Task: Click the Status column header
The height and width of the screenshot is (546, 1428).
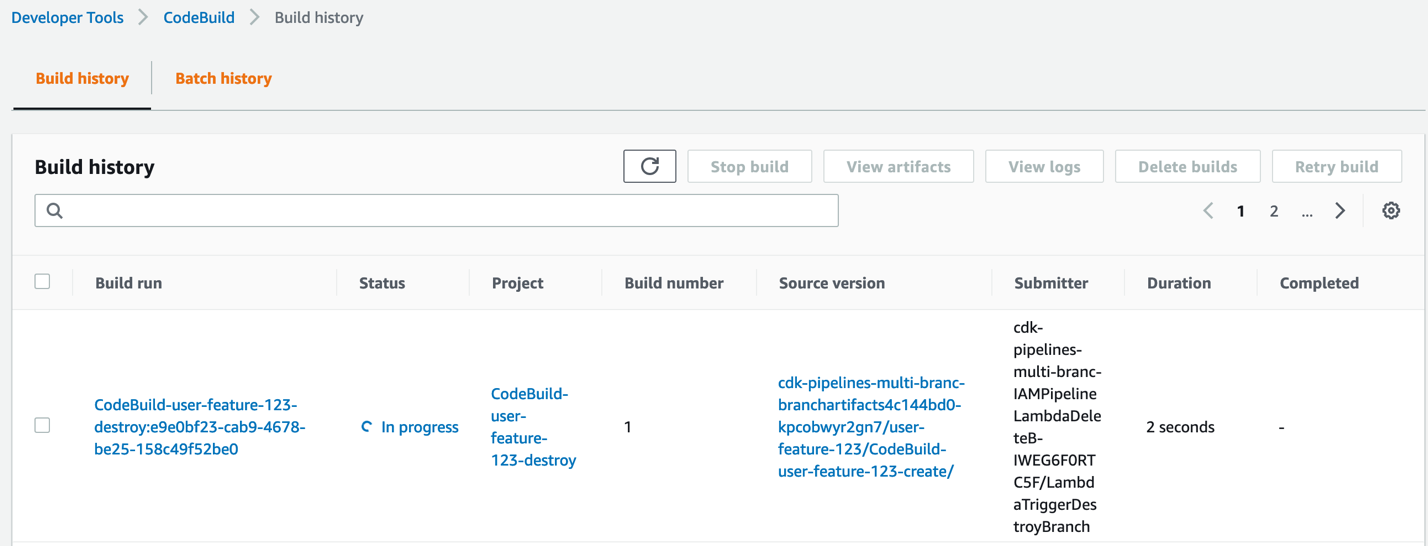Action: point(382,283)
